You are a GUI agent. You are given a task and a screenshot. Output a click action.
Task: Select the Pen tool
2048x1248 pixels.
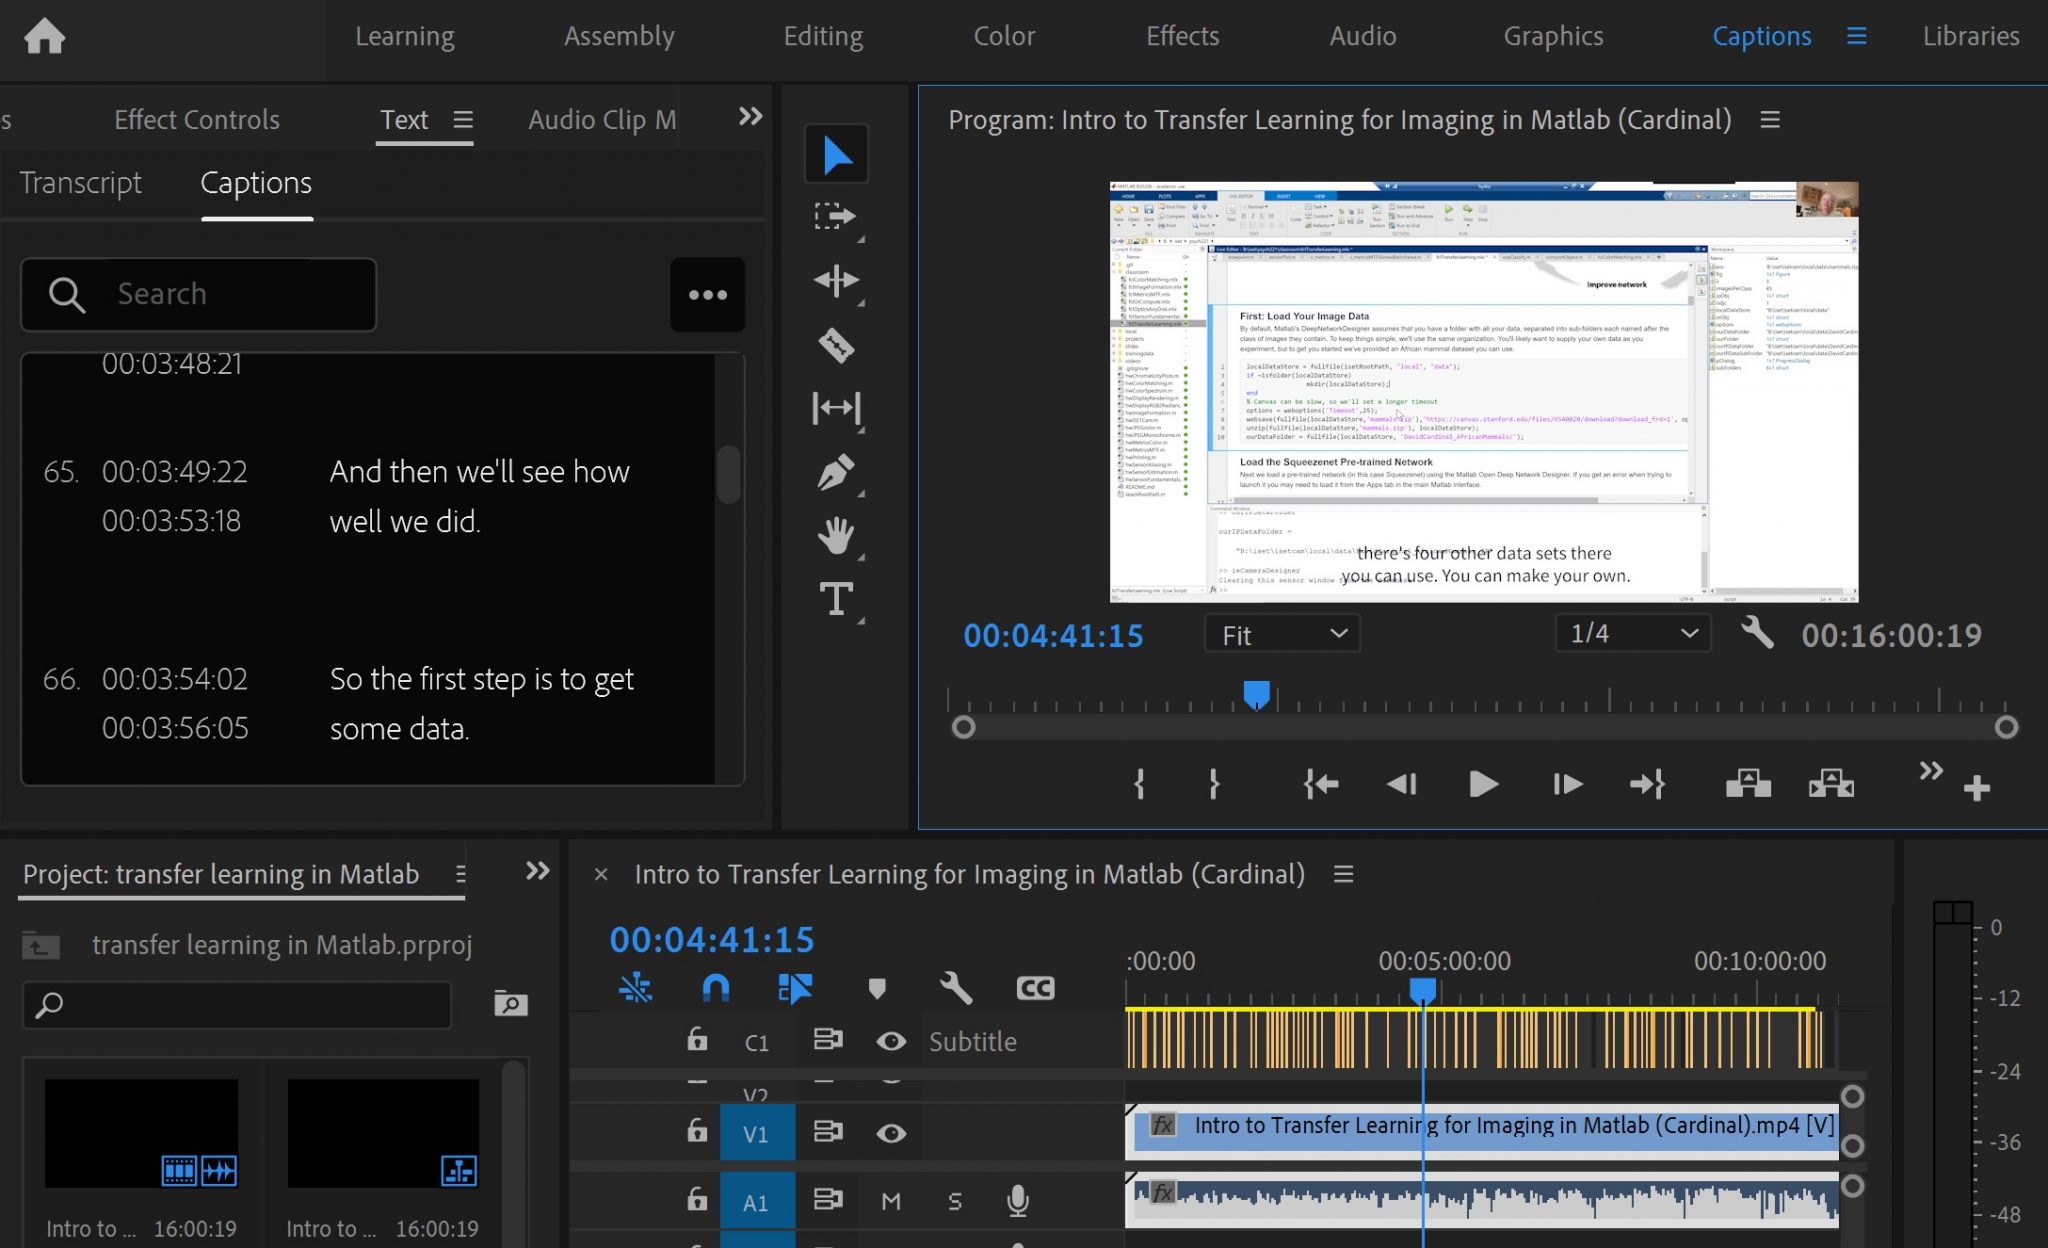(836, 471)
